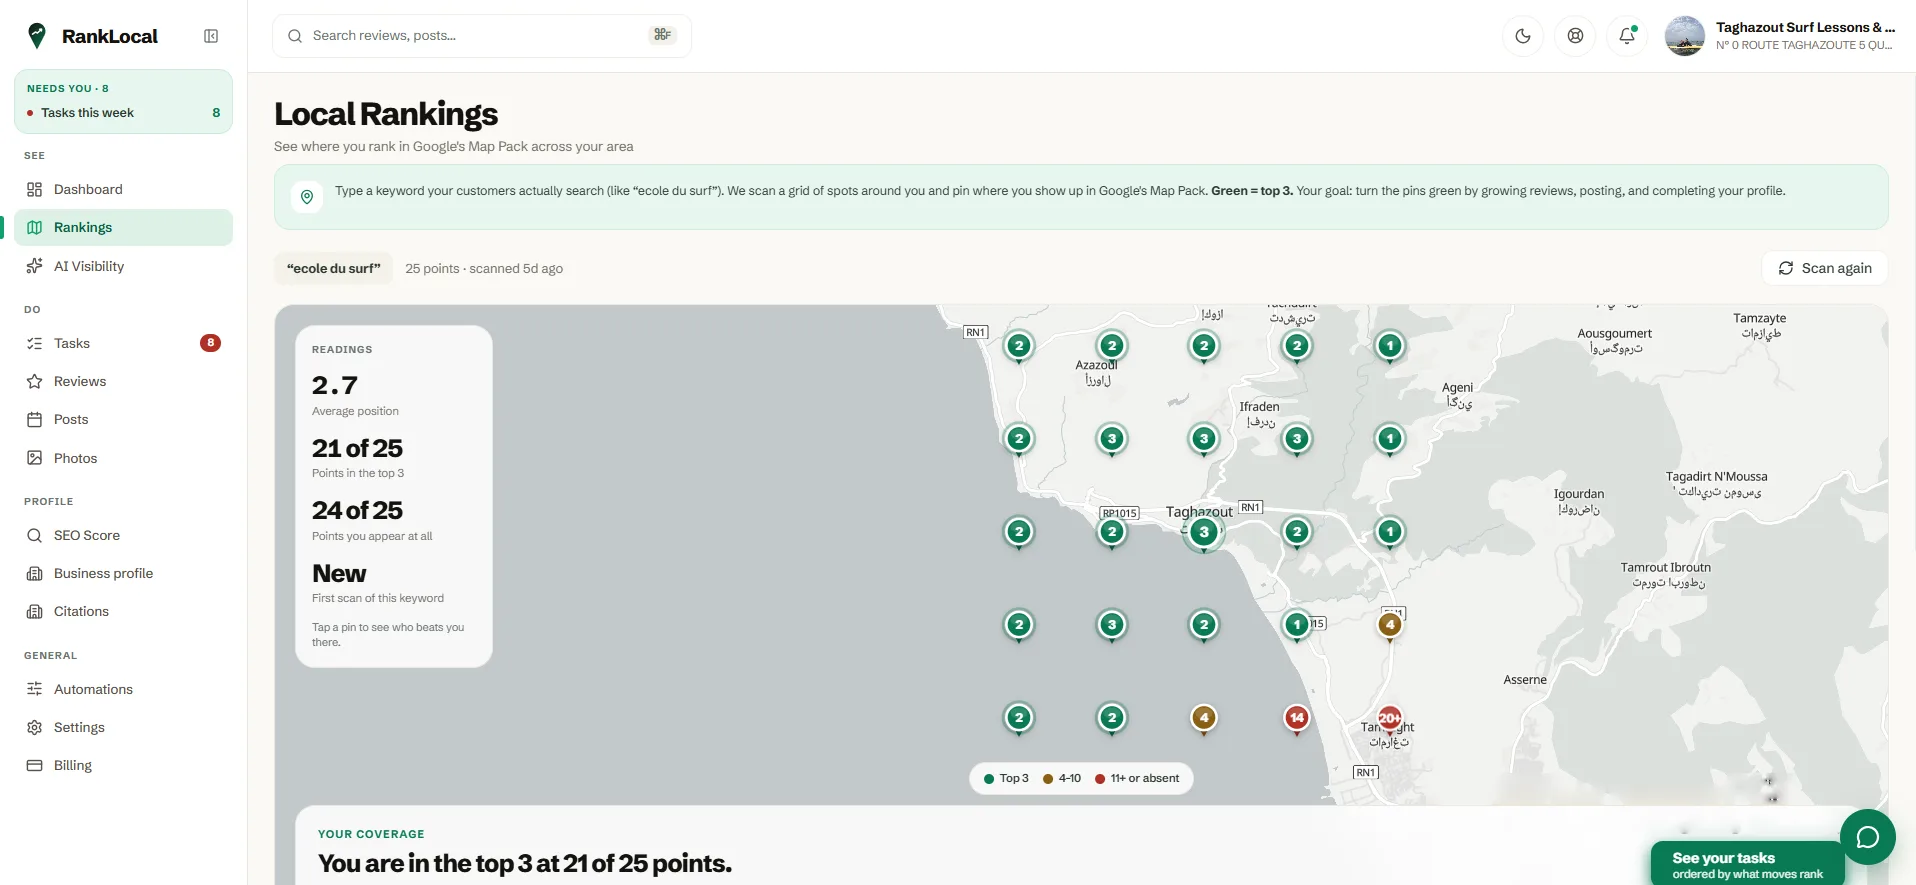Click See your tasks banner

point(1747,865)
